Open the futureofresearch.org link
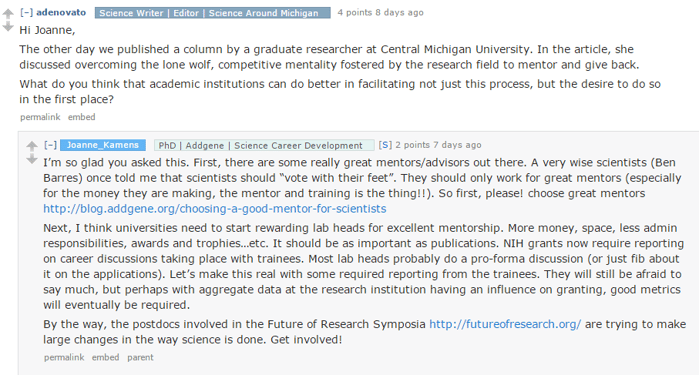Screen dimensions: 699x375 click(505, 324)
